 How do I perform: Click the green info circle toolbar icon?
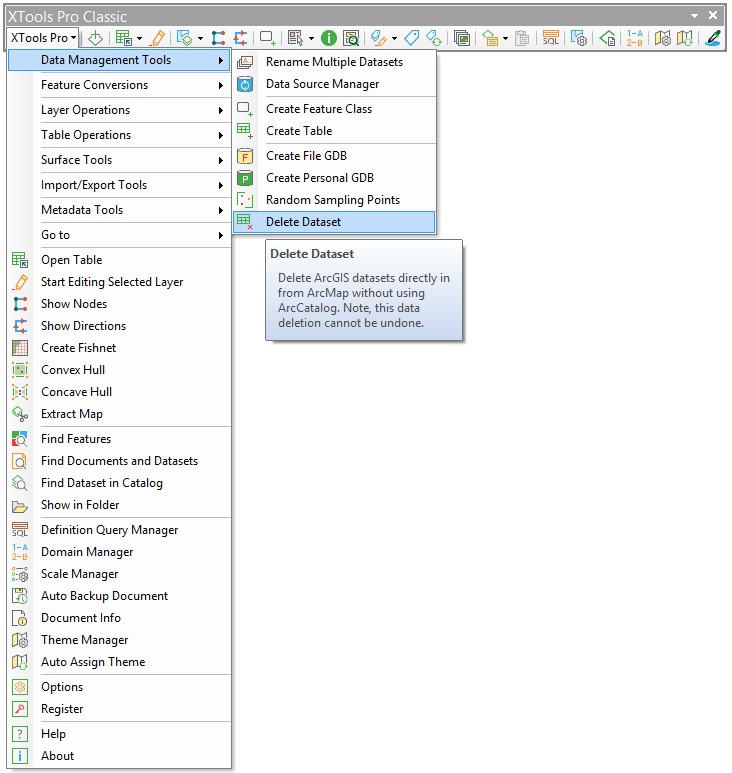(x=329, y=38)
